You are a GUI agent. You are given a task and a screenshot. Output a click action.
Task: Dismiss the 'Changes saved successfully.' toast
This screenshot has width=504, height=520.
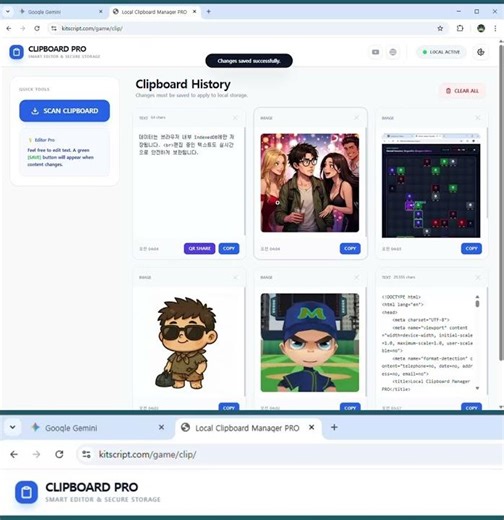[x=249, y=61]
